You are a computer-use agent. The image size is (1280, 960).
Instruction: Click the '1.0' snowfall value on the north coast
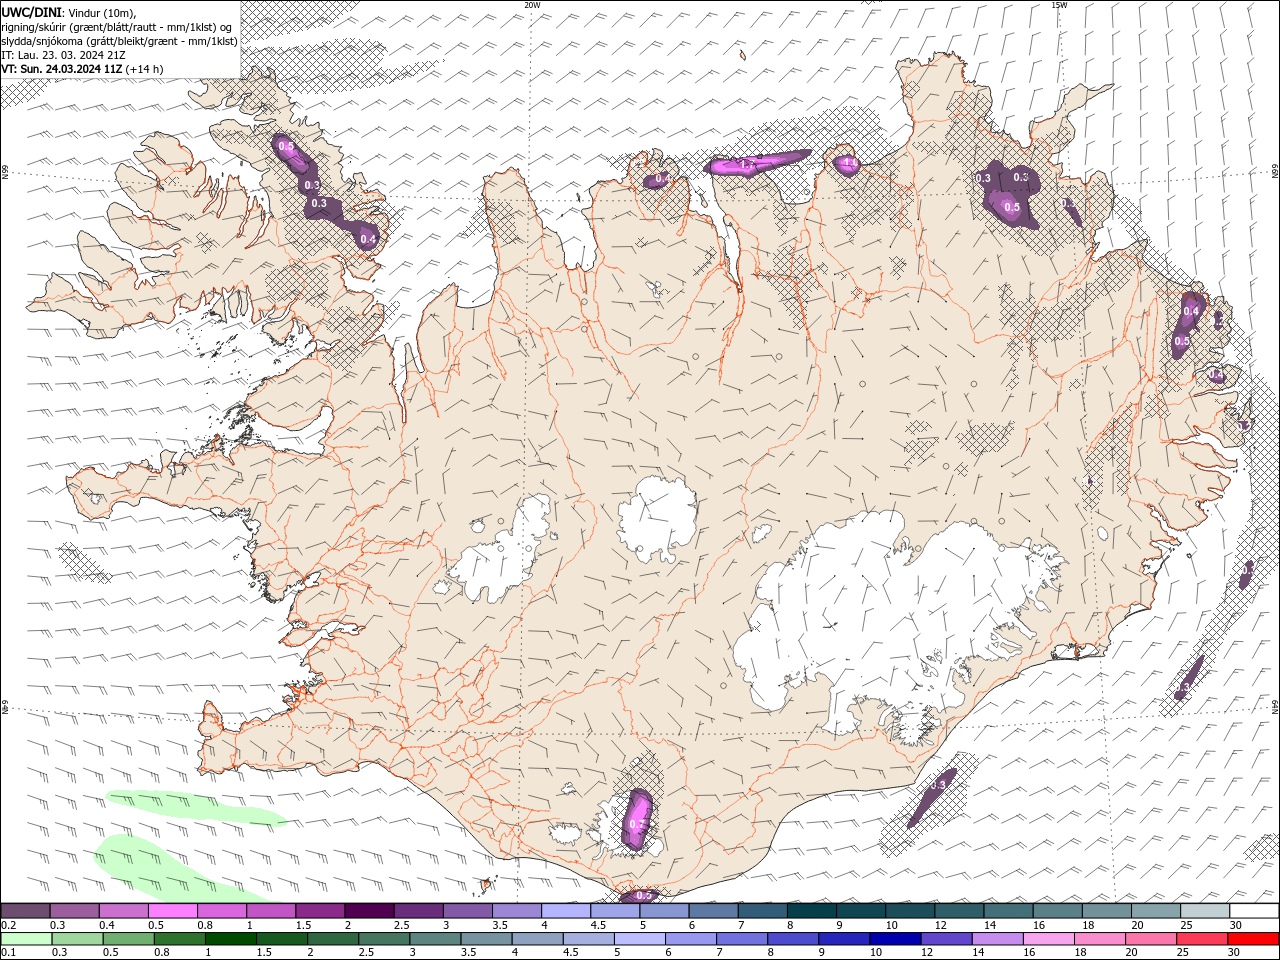(x=849, y=163)
